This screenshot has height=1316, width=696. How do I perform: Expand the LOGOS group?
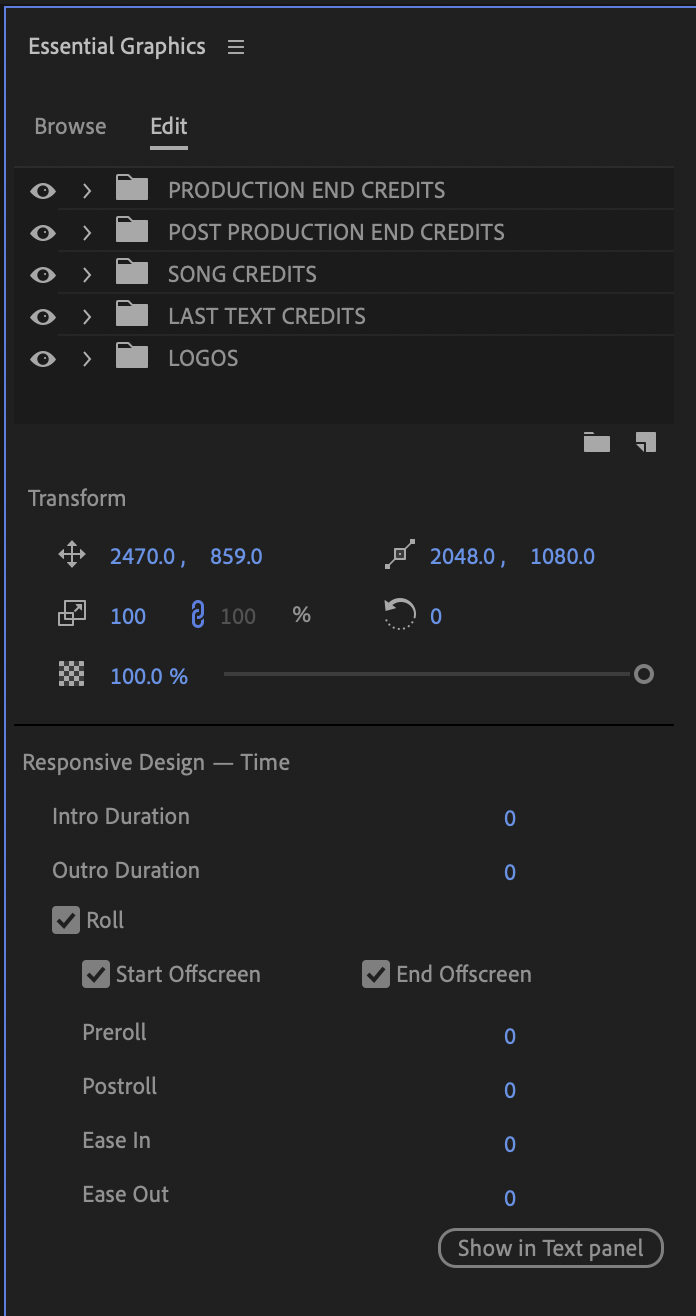point(87,358)
